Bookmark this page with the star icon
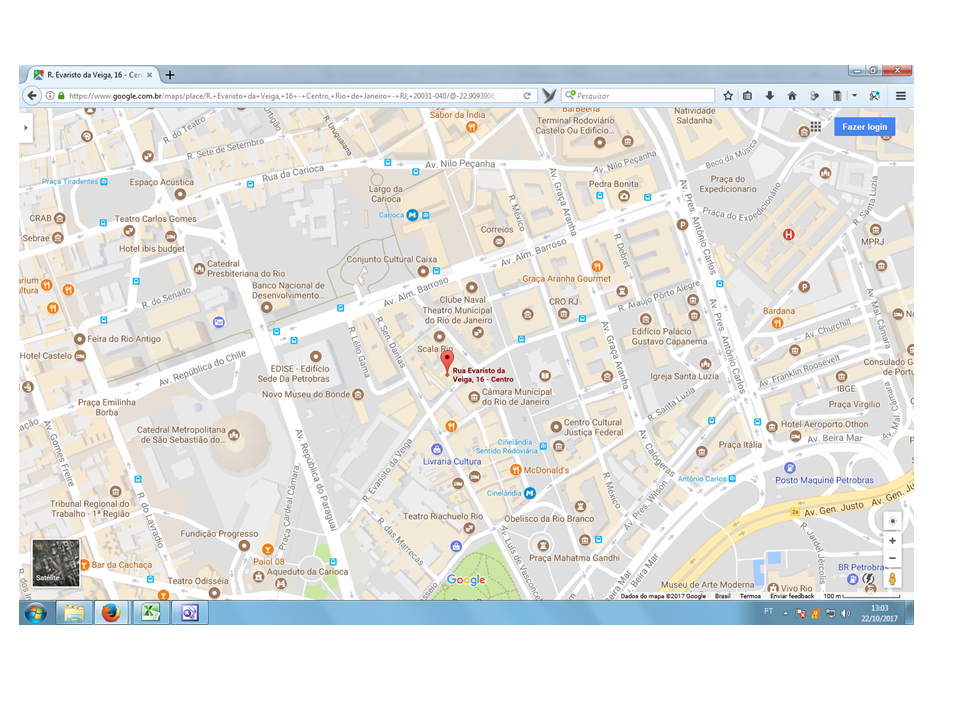 pos(728,96)
